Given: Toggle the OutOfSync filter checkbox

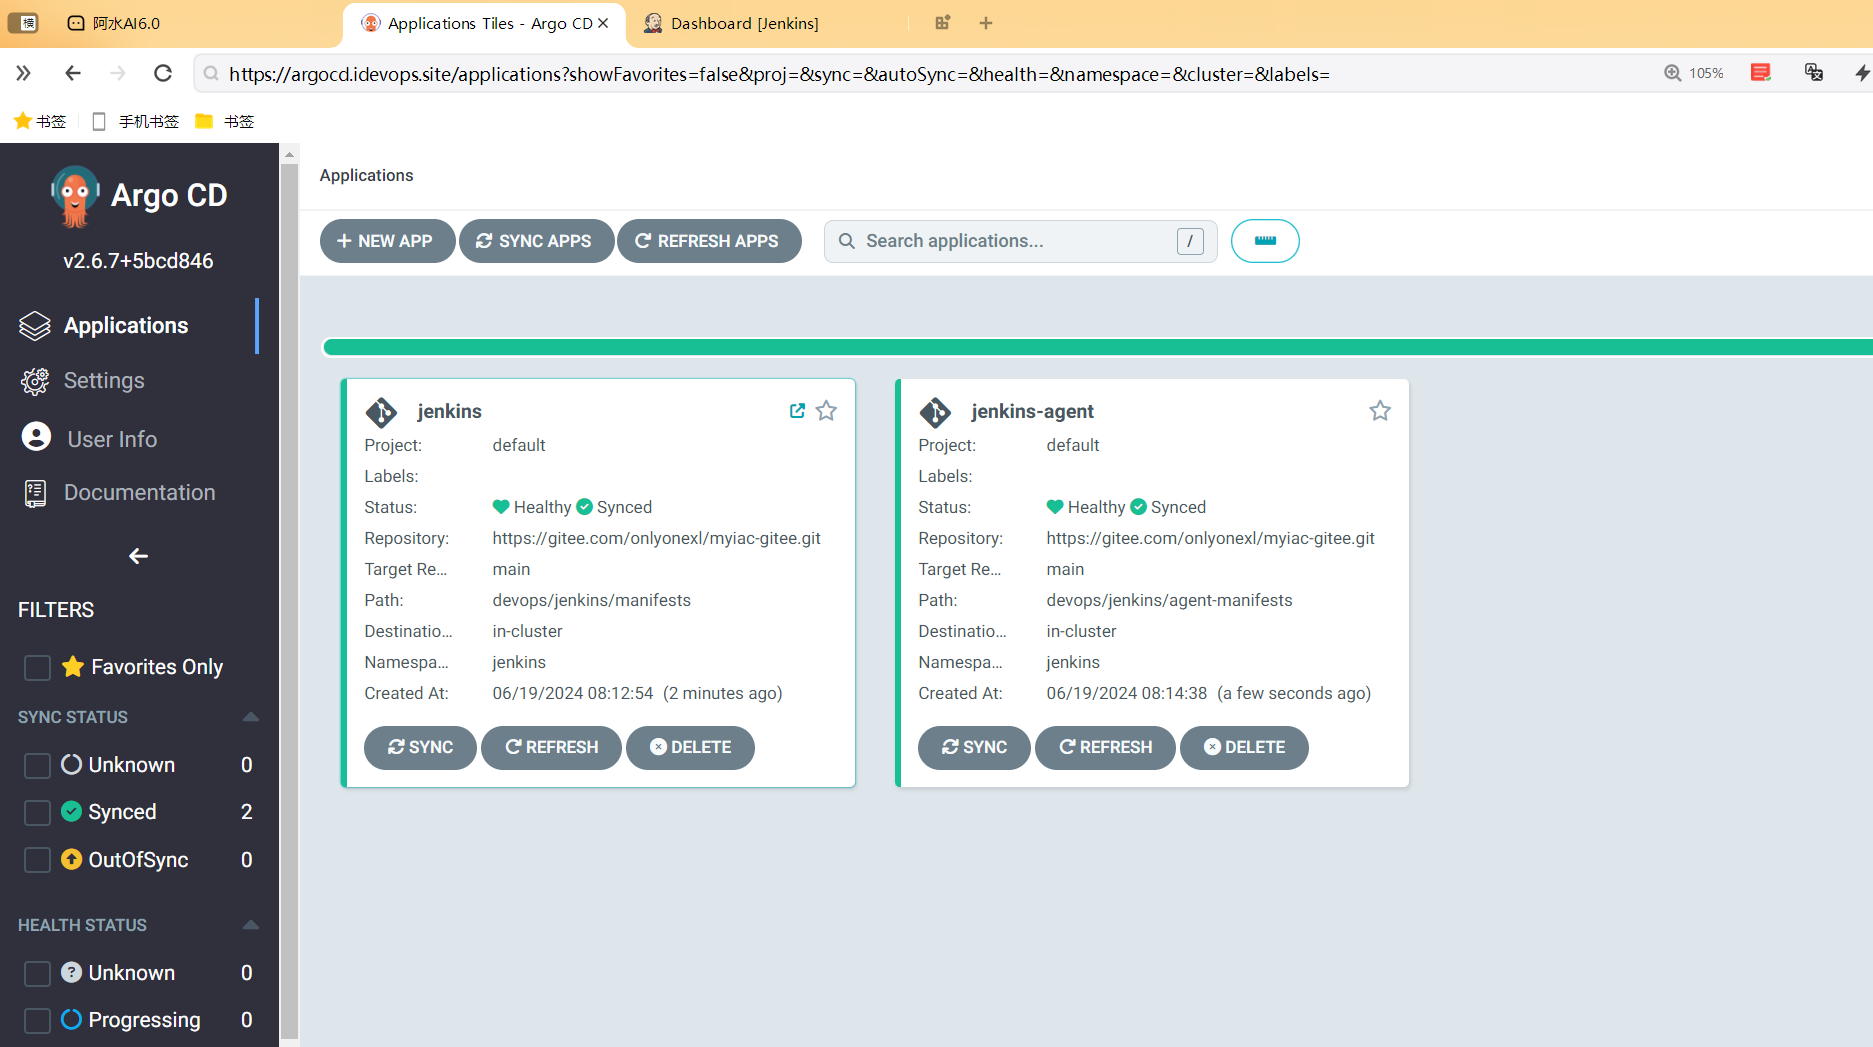Looking at the screenshot, I should click(37, 860).
